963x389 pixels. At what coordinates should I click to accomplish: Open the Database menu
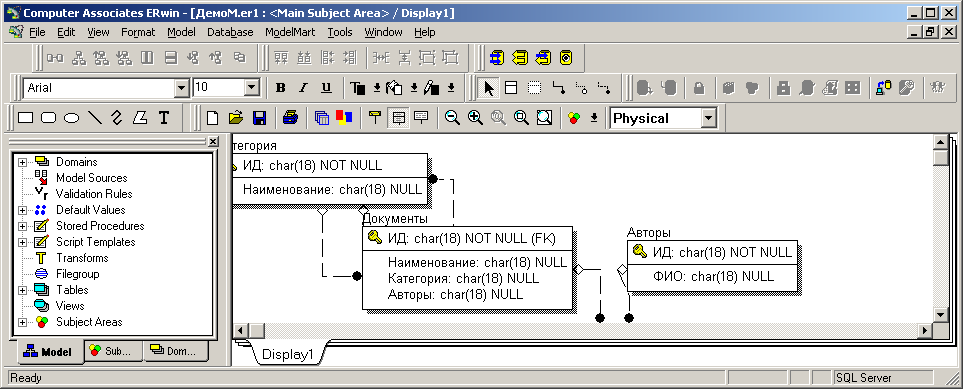(x=230, y=32)
